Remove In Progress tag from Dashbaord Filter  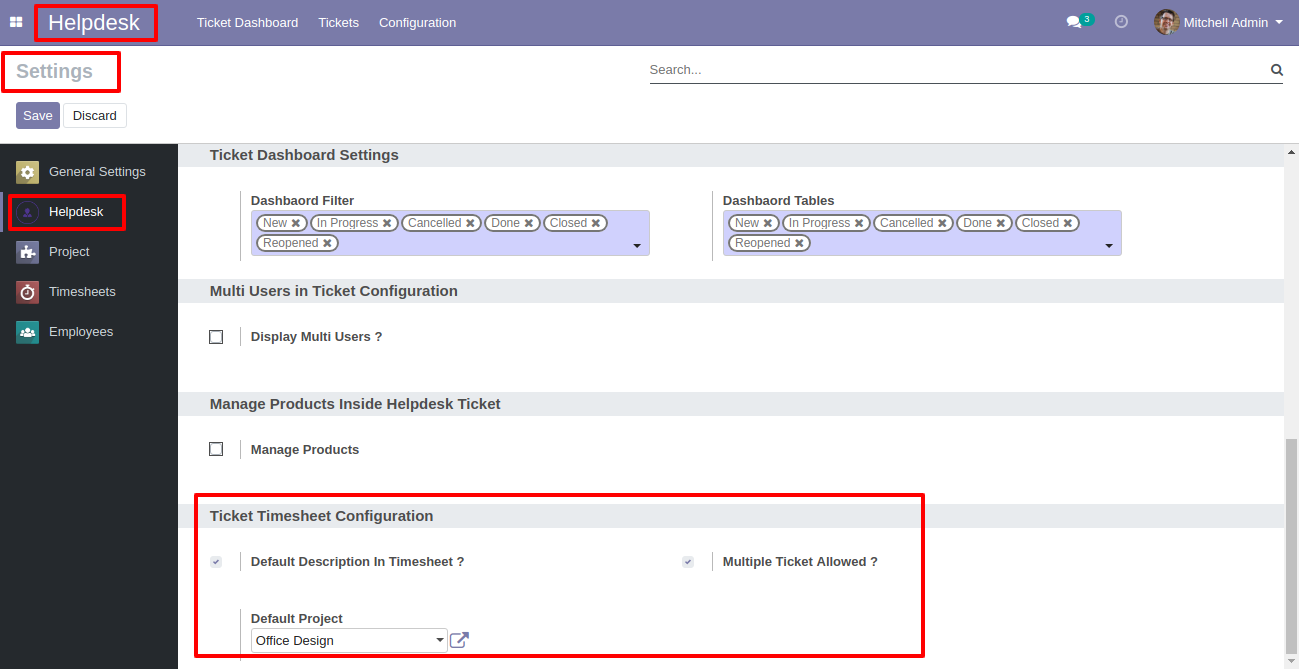pyautogui.click(x=387, y=223)
